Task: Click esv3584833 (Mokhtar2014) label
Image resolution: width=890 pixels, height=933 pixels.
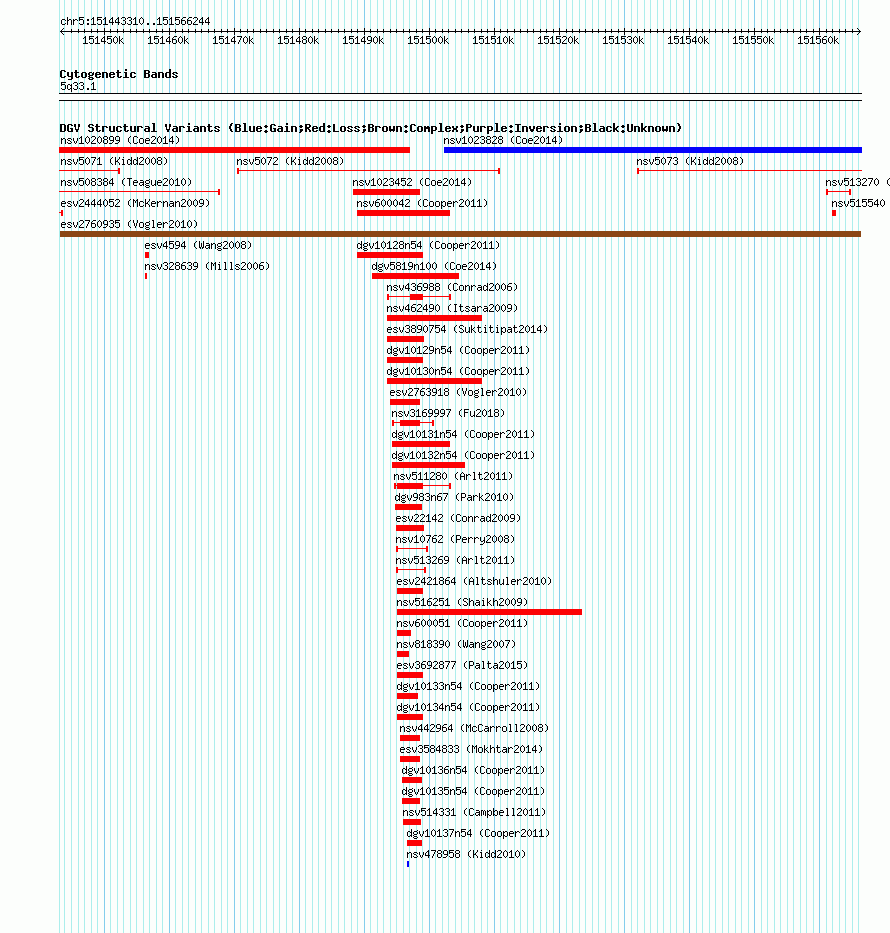Action: point(471,750)
